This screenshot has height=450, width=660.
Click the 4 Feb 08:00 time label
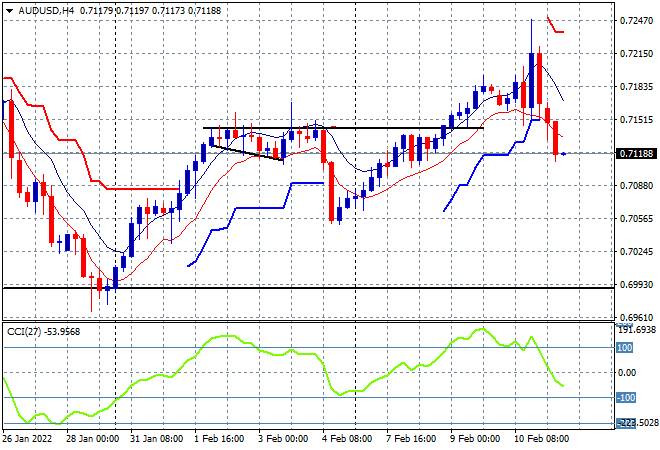[347, 439]
